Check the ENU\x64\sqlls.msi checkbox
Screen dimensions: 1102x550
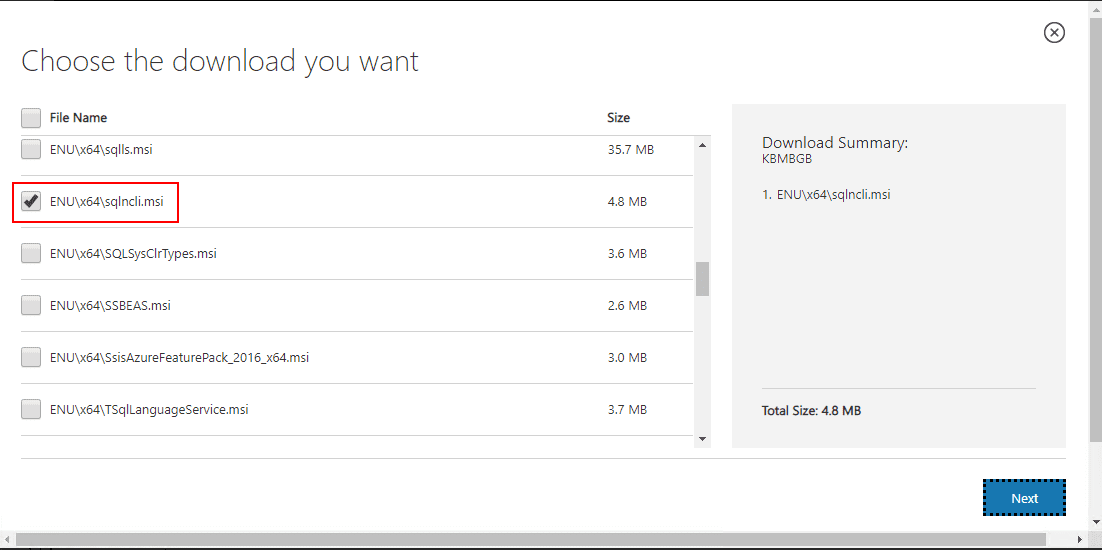click(31, 149)
